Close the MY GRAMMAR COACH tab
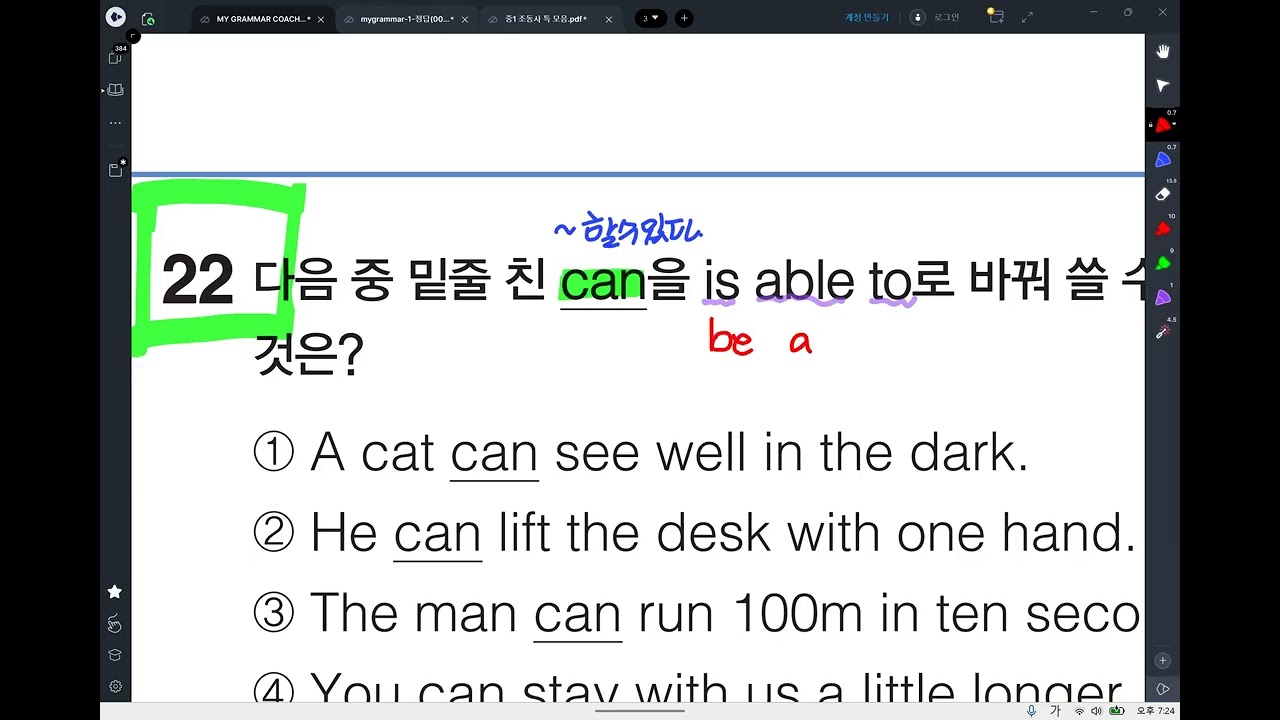This screenshot has height=720, width=1280. 323,19
